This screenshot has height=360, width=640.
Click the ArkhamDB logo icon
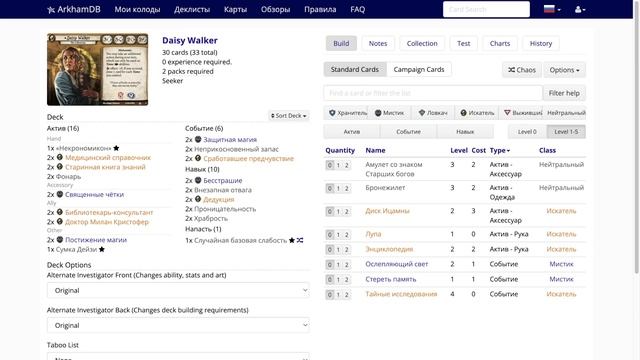point(51,9)
